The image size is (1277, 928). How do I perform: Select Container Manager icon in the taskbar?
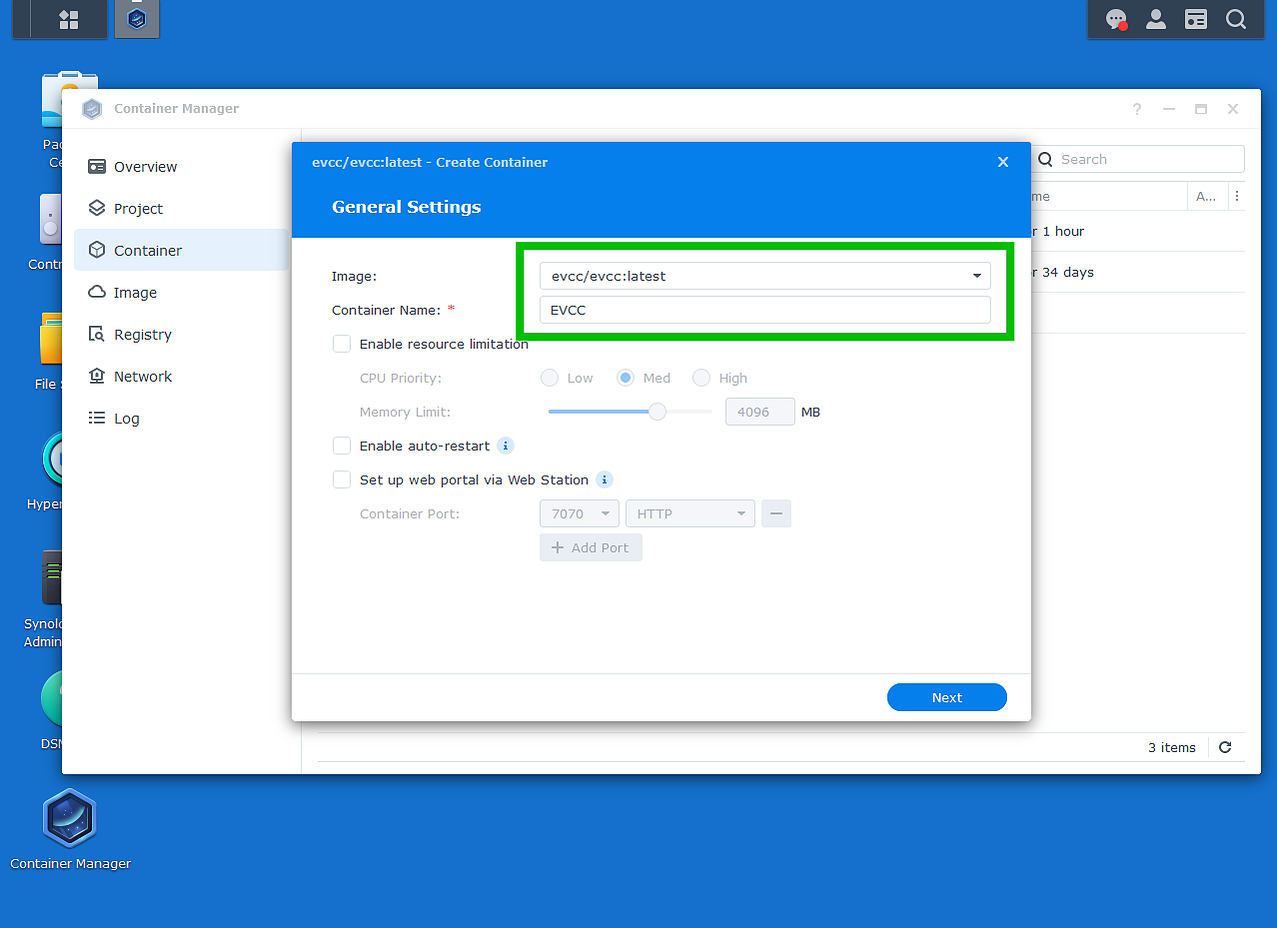[x=137, y=19]
